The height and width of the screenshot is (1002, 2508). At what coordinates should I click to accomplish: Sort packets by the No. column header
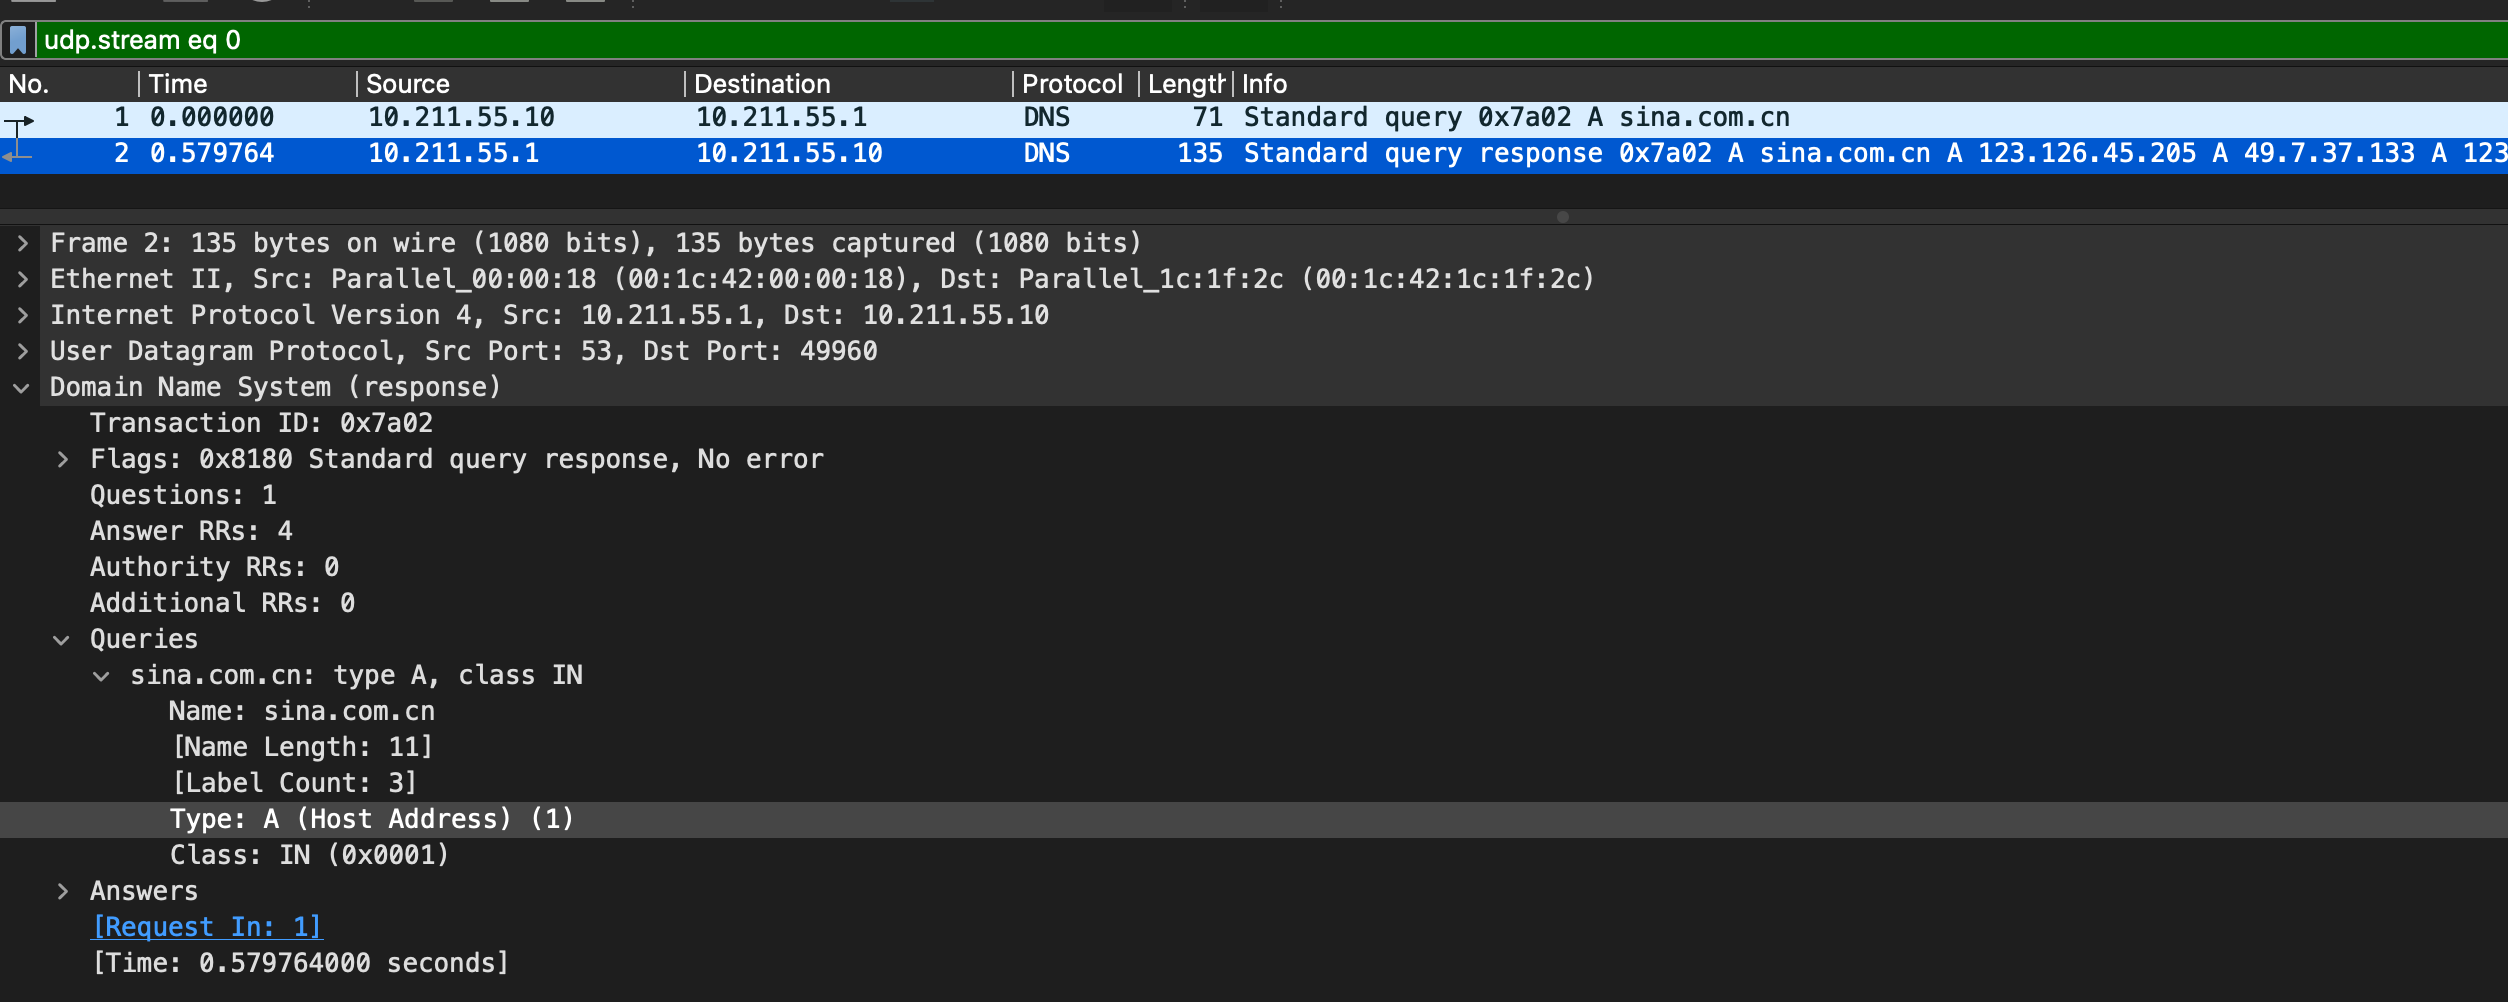click(x=30, y=84)
